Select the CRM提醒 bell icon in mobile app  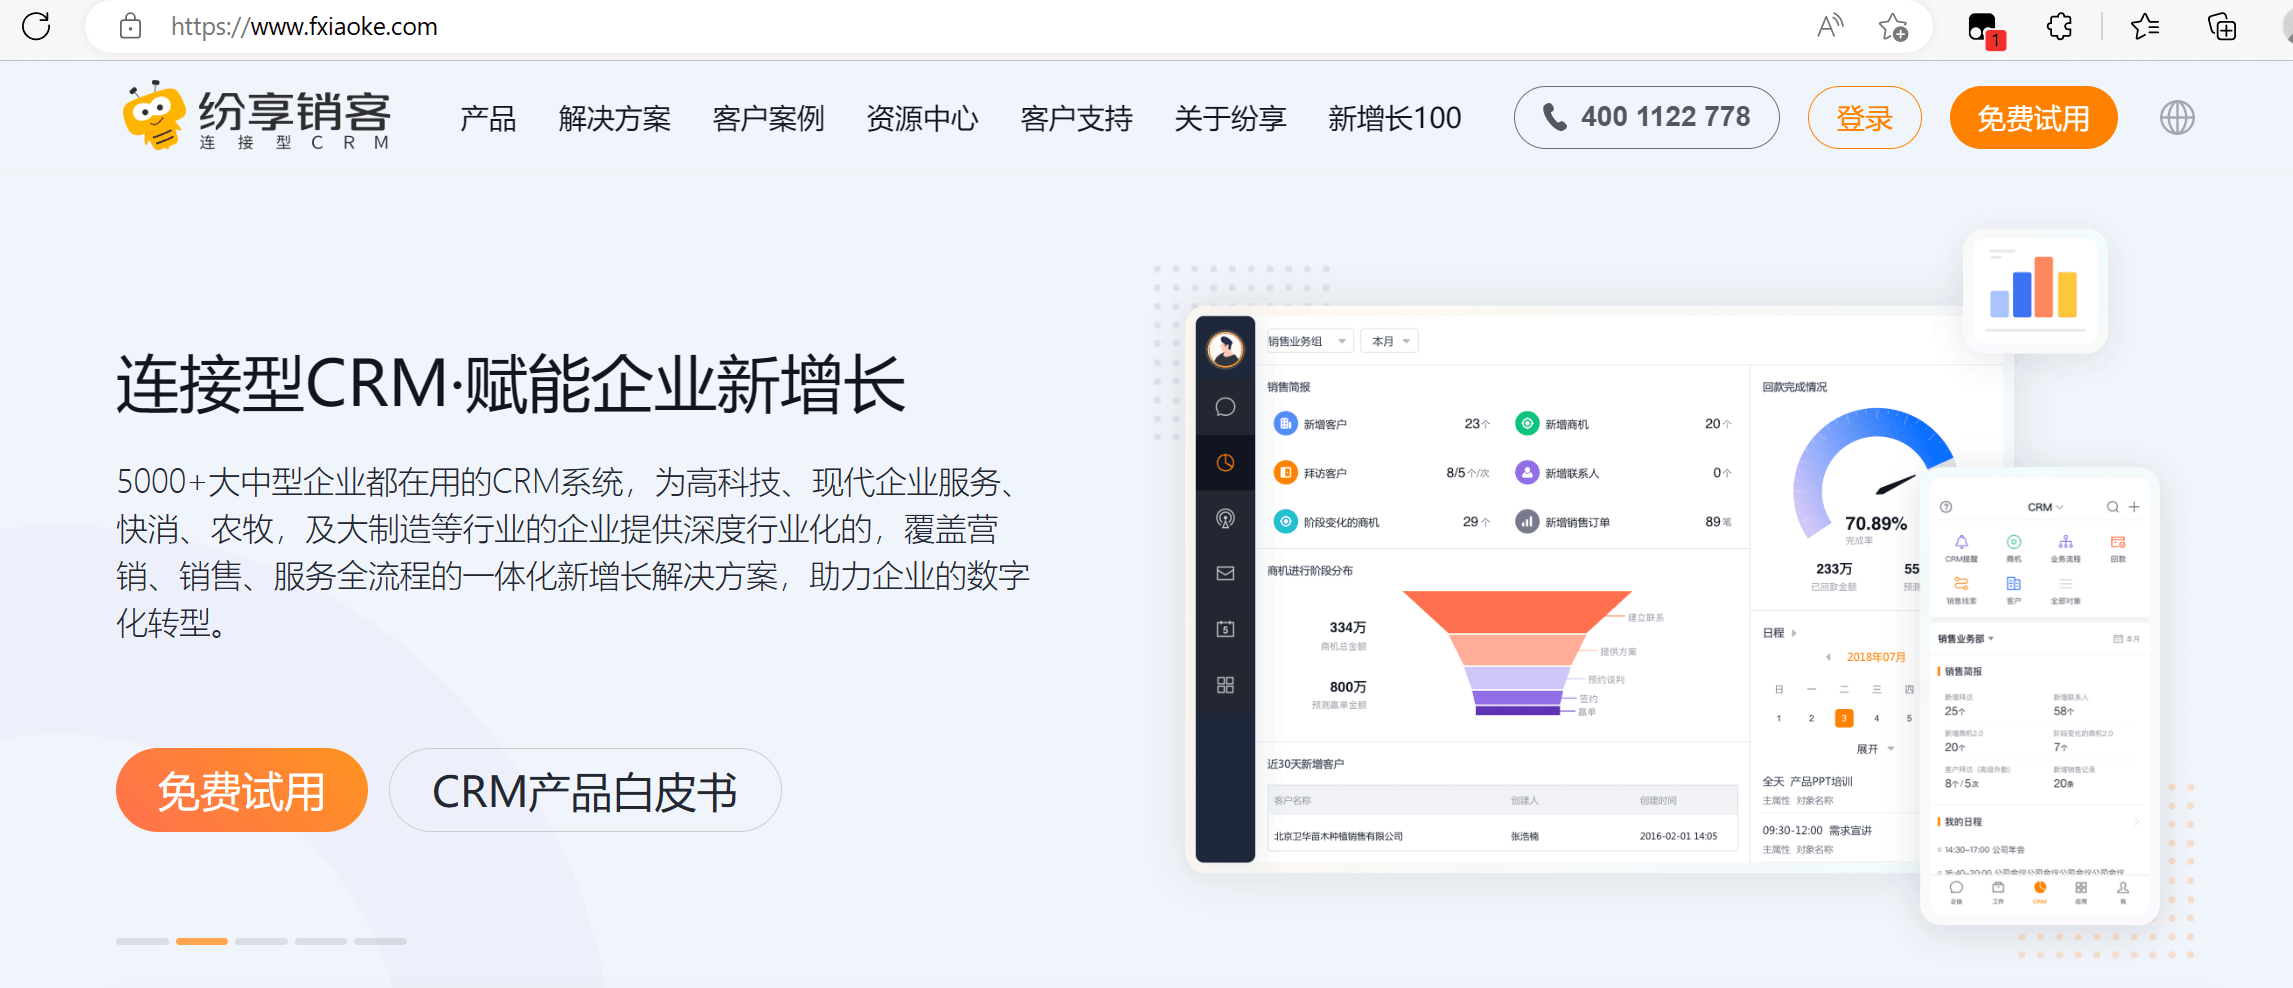coord(1962,541)
